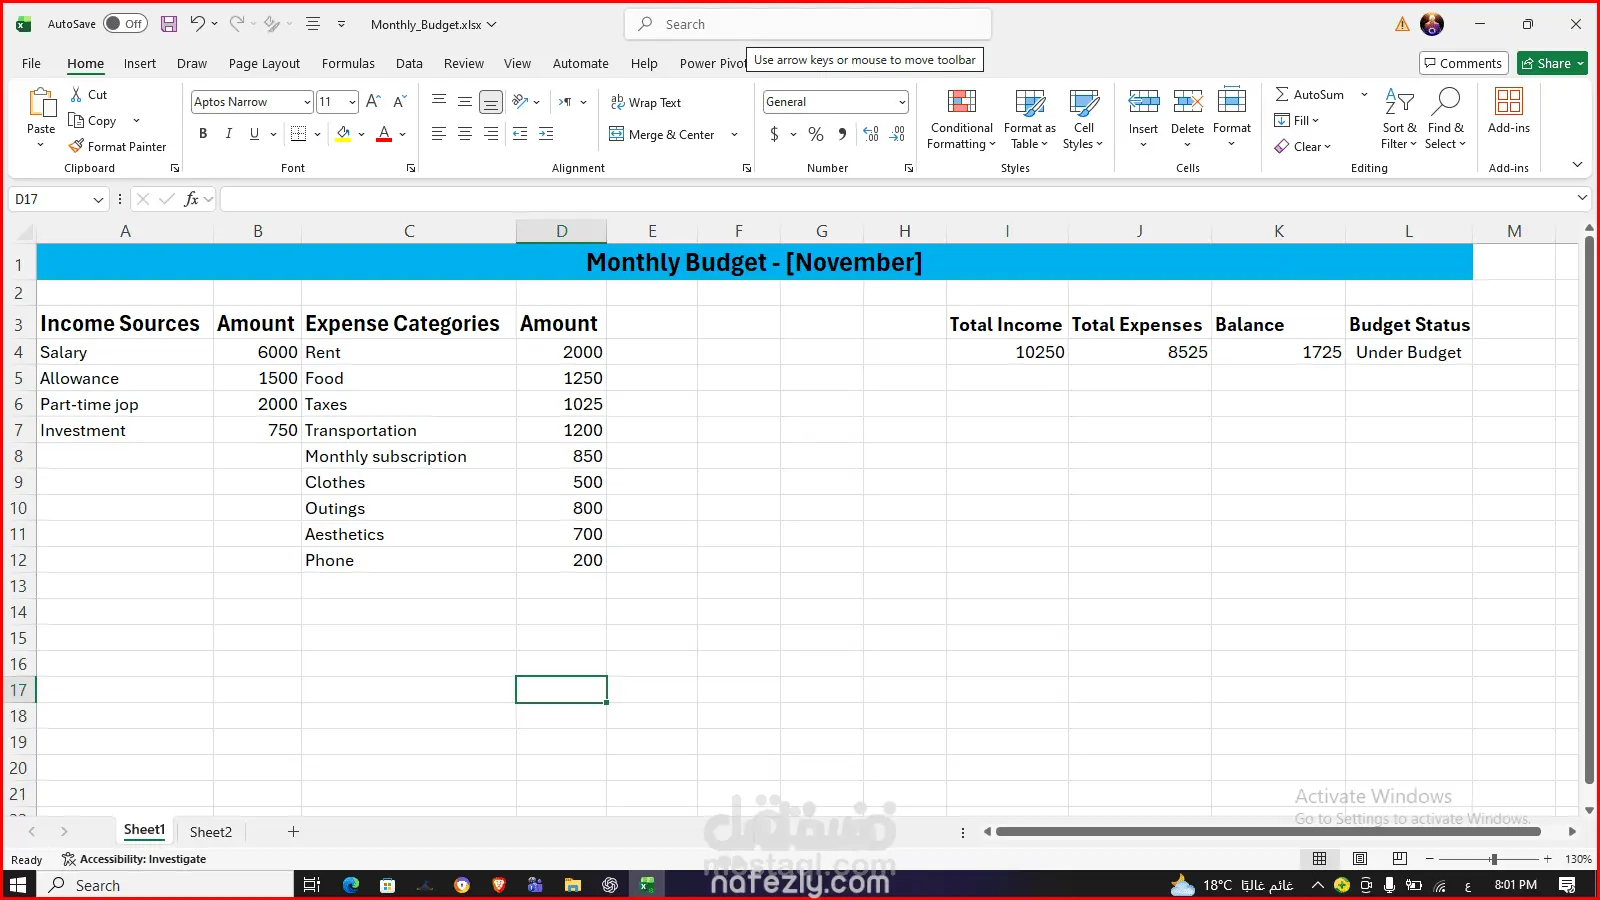The height and width of the screenshot is (900, 1600).
Task: Apply the Accounting currency dollar format
Action: coord(774,134)
